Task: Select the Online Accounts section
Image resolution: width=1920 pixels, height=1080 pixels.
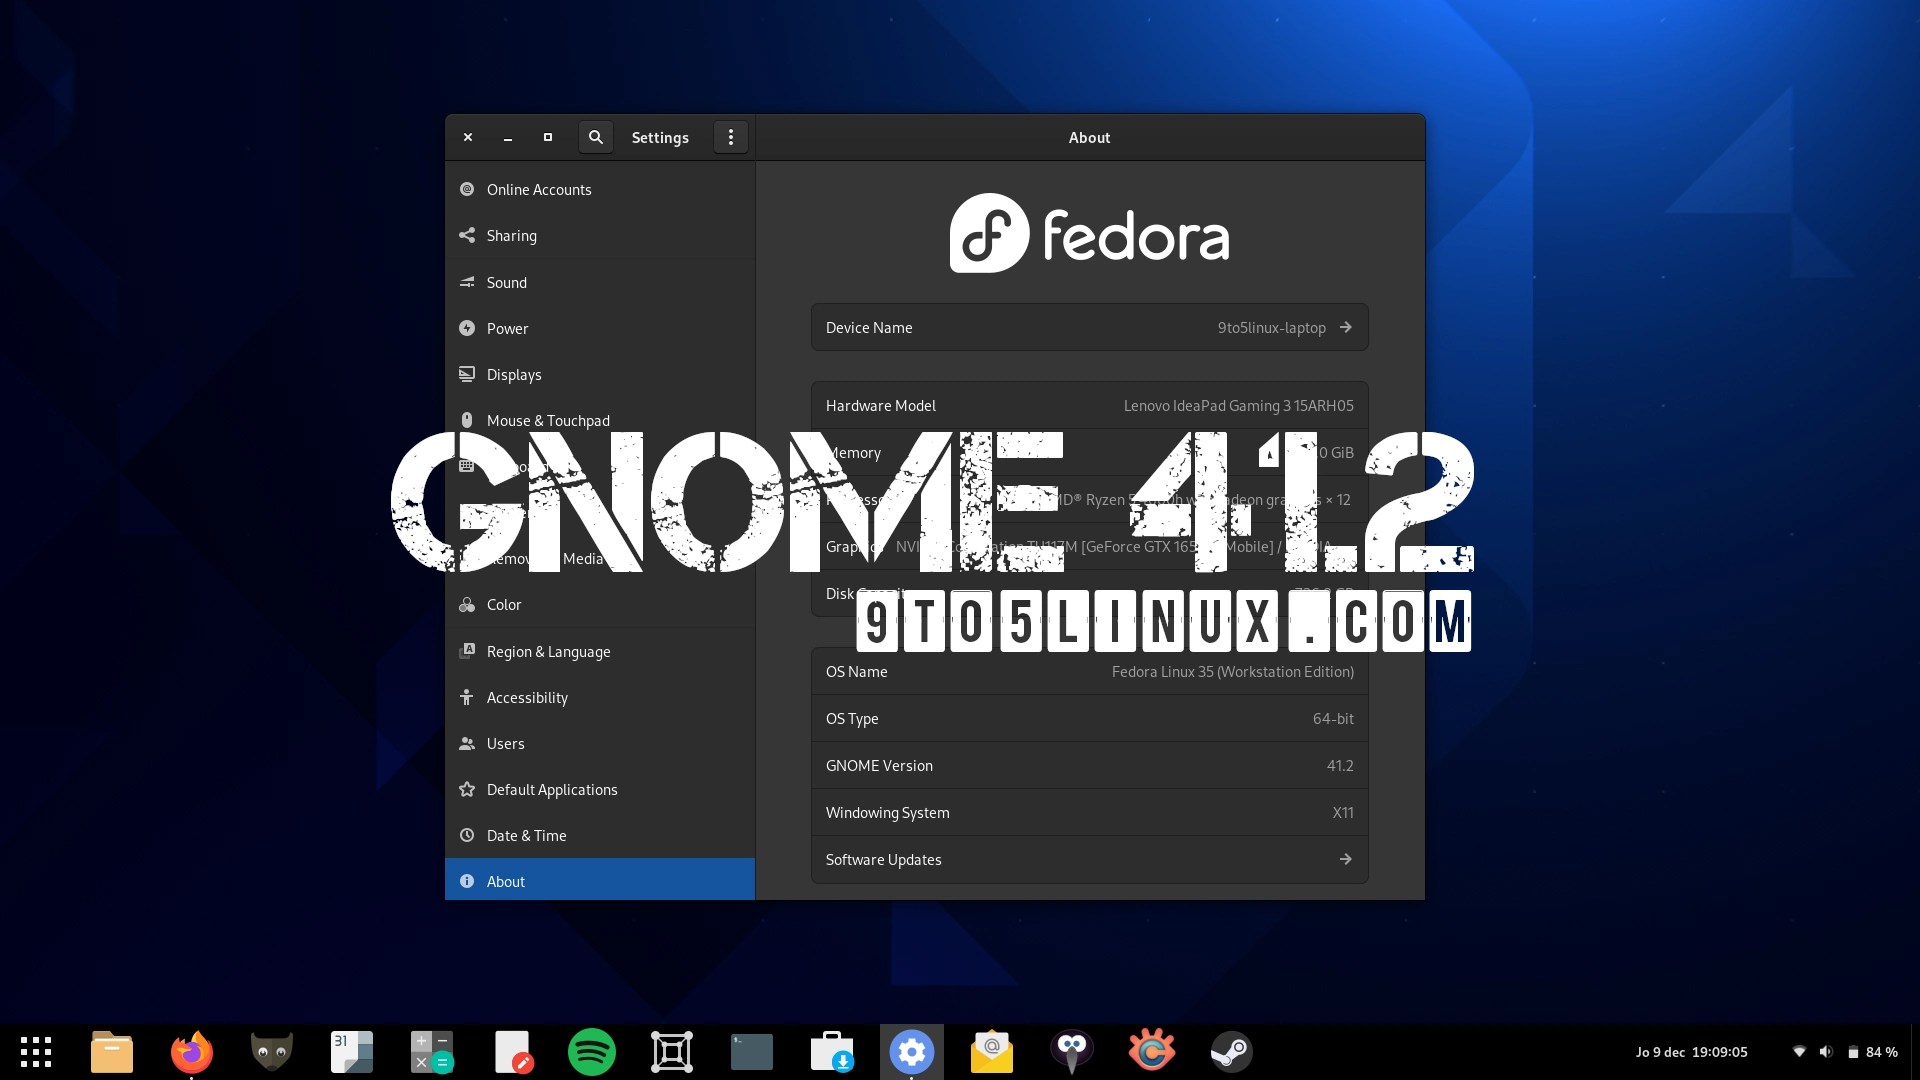Action: click(539, 189)
